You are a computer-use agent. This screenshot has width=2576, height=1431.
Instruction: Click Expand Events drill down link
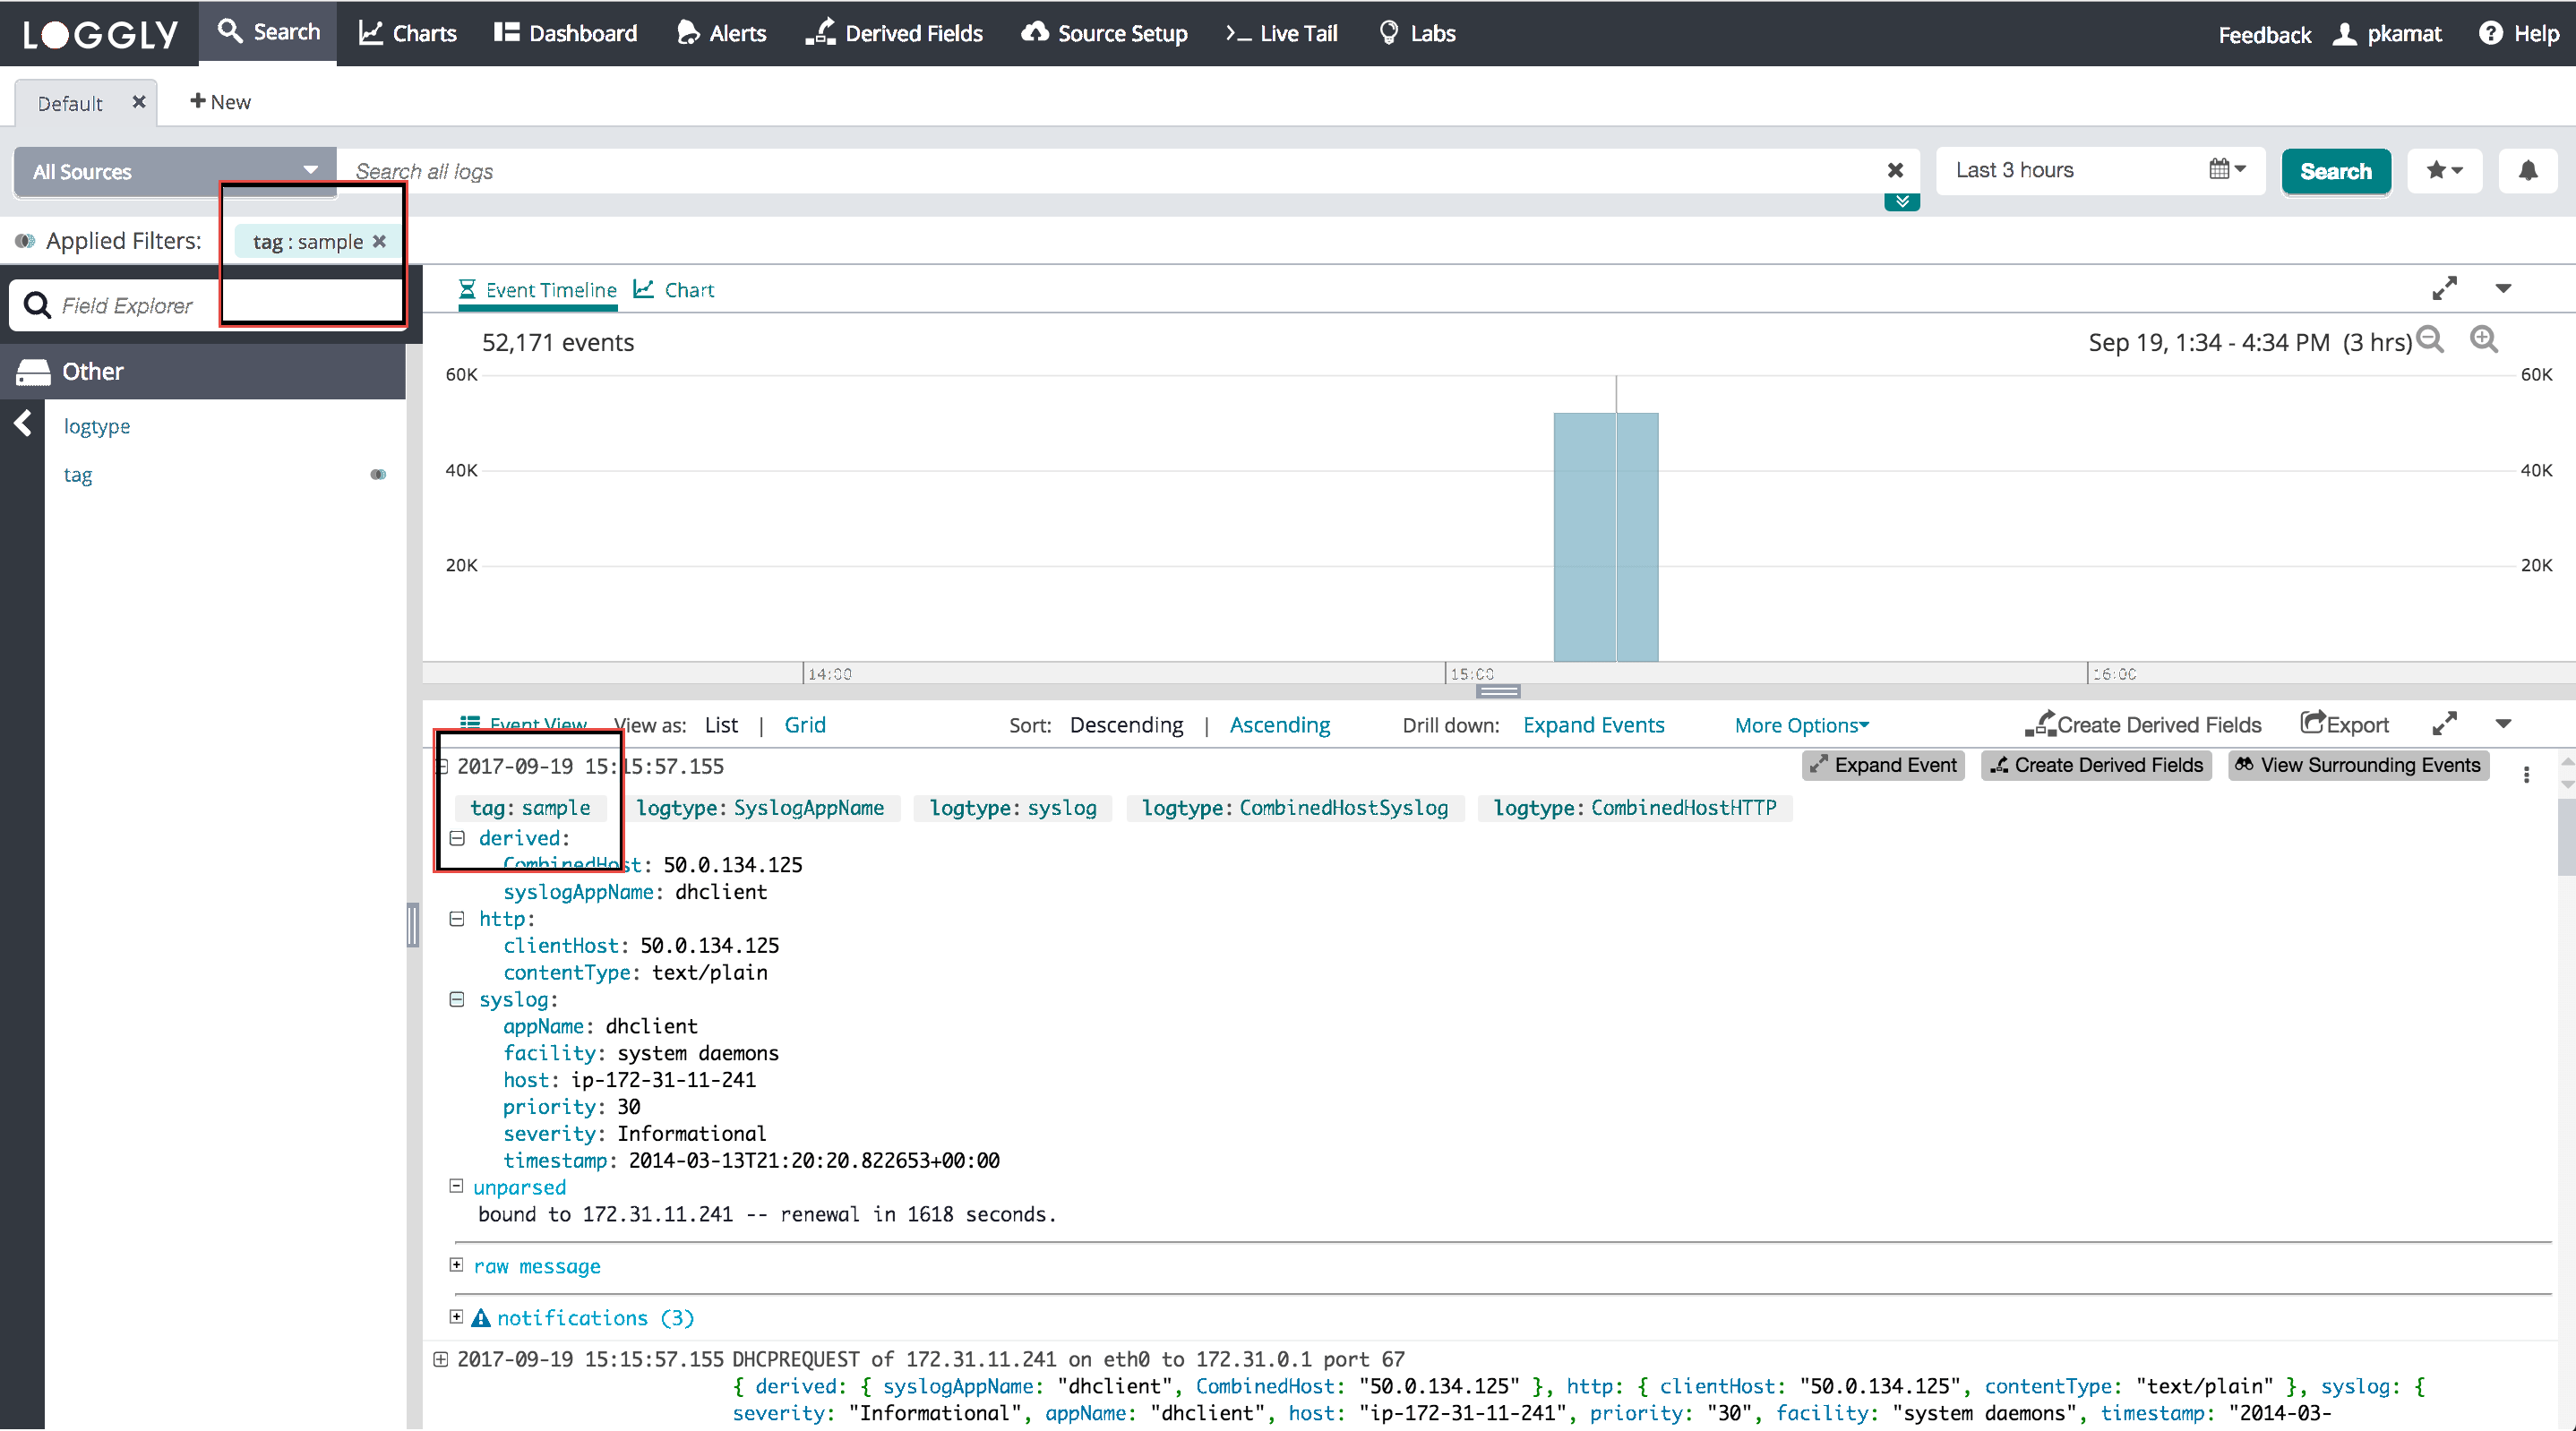tap(1593, 725)
